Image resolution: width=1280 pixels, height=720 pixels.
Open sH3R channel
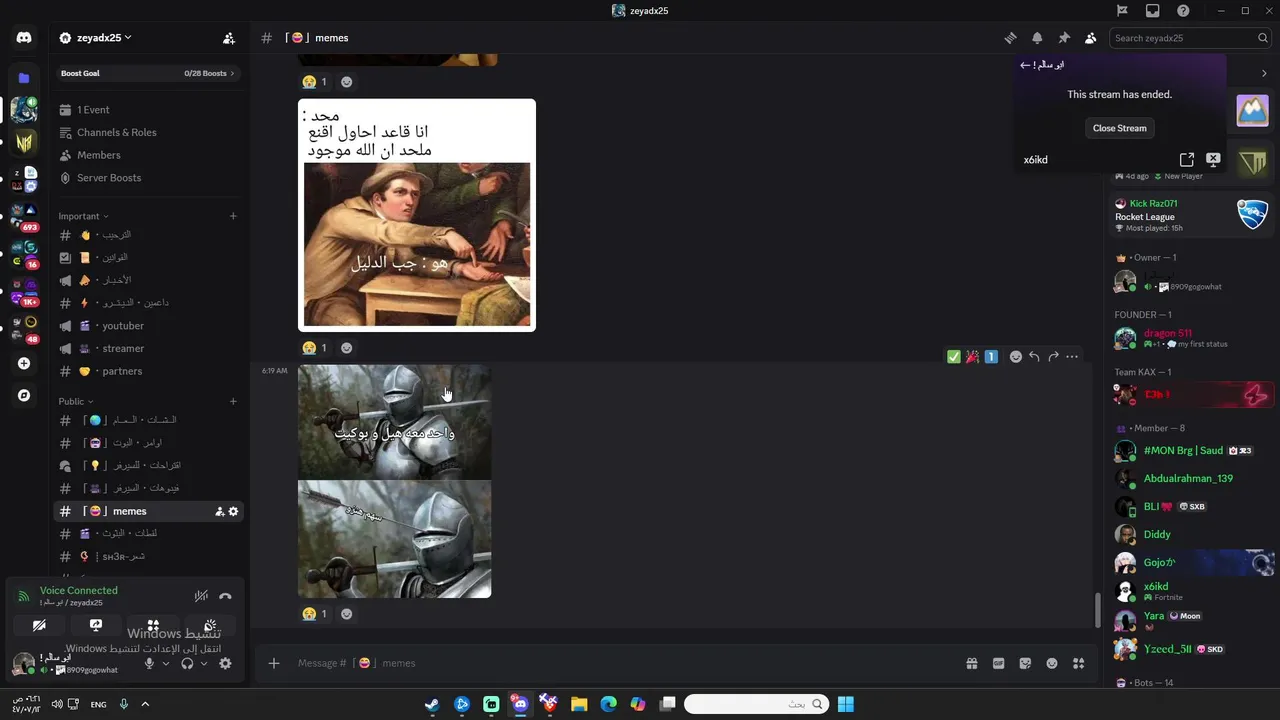148,556
